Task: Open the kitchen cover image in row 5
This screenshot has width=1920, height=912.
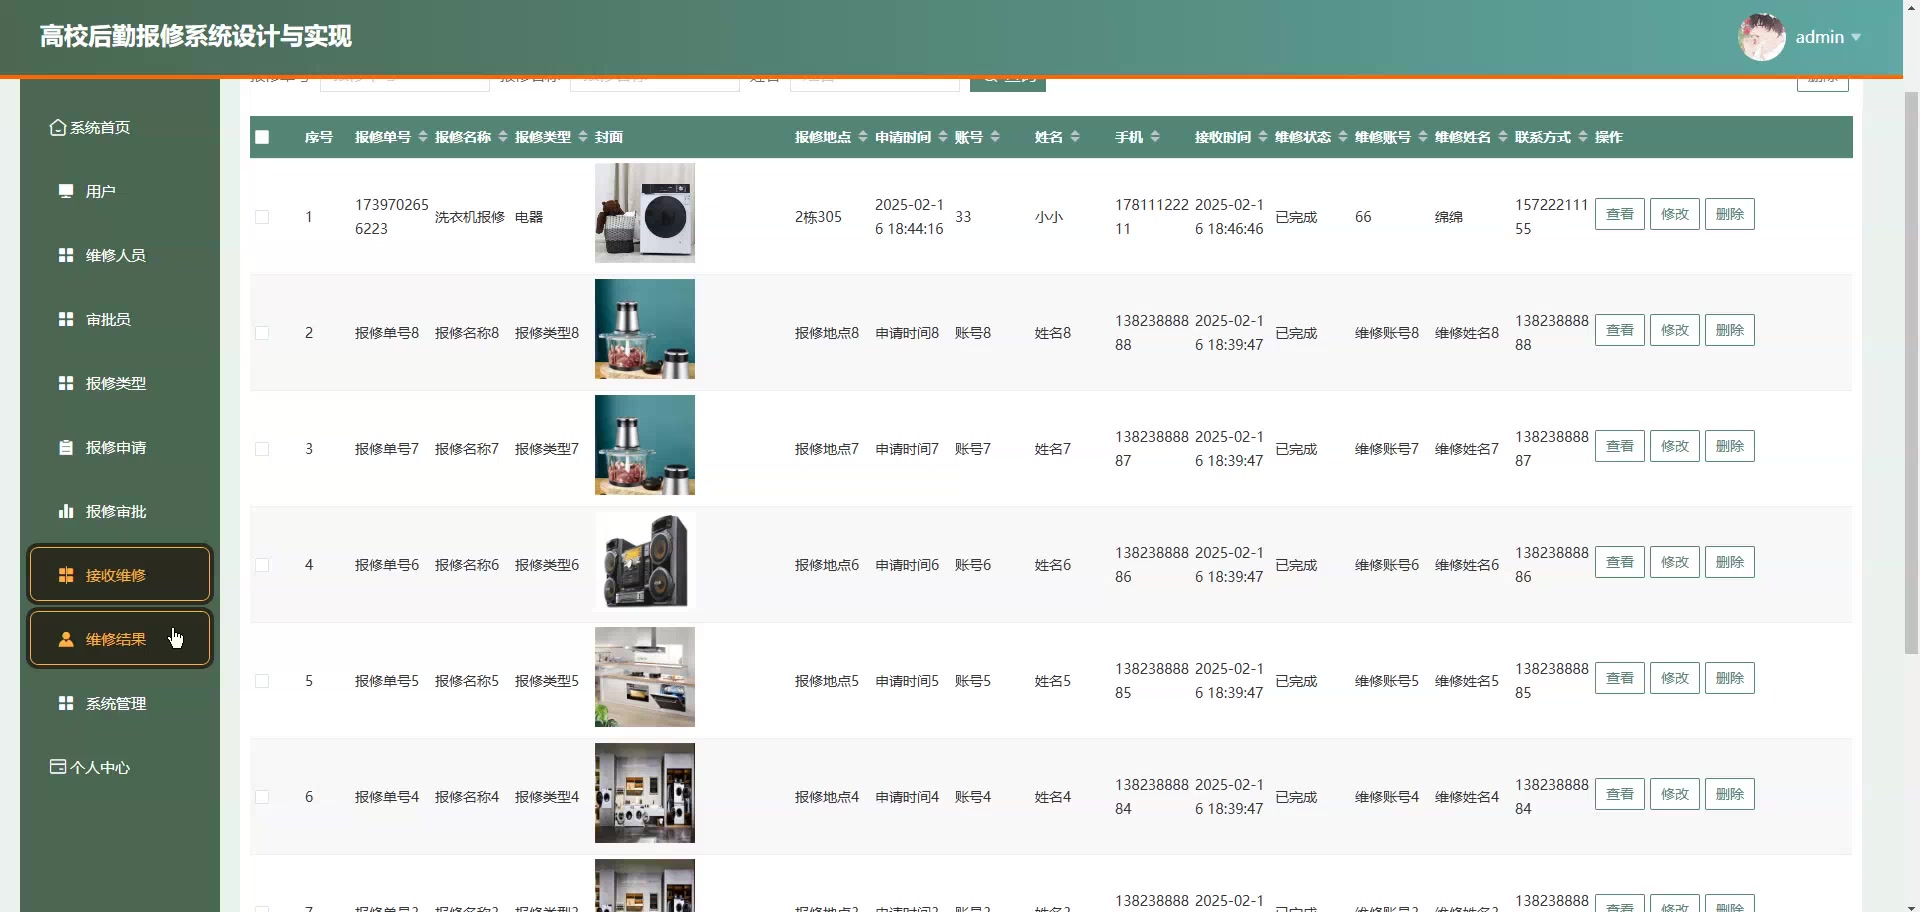Action: pos(645,677)
